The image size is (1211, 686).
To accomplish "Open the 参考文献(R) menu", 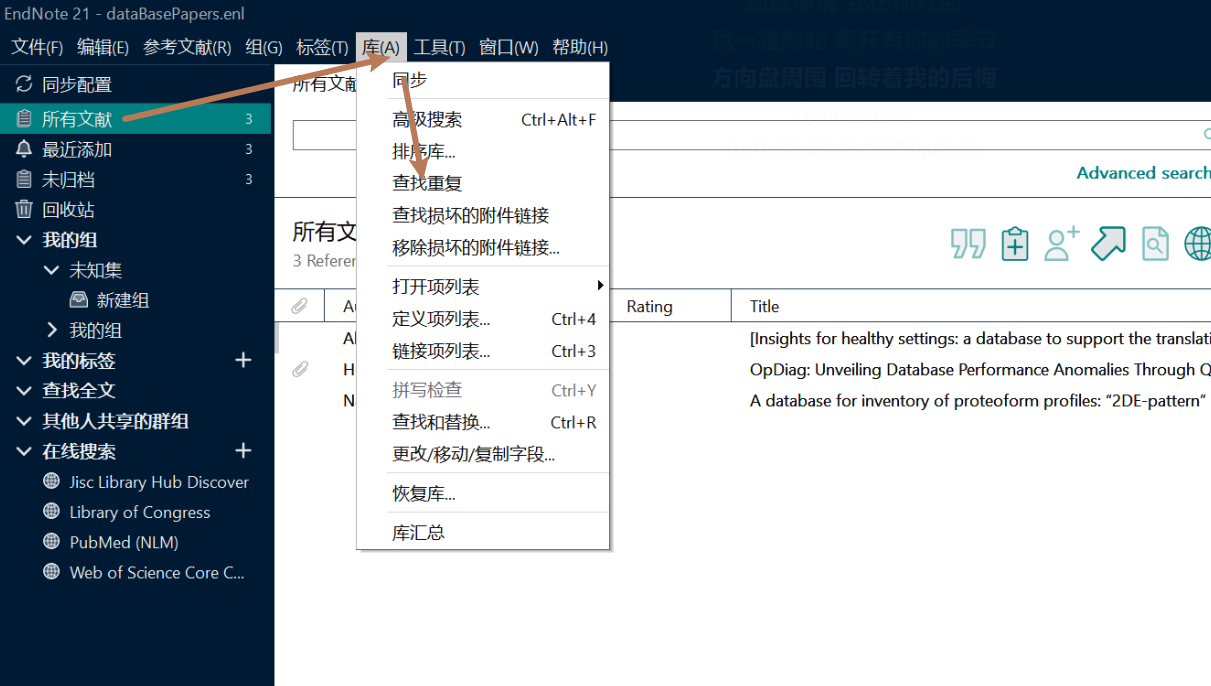I will [x=187, y=47].
